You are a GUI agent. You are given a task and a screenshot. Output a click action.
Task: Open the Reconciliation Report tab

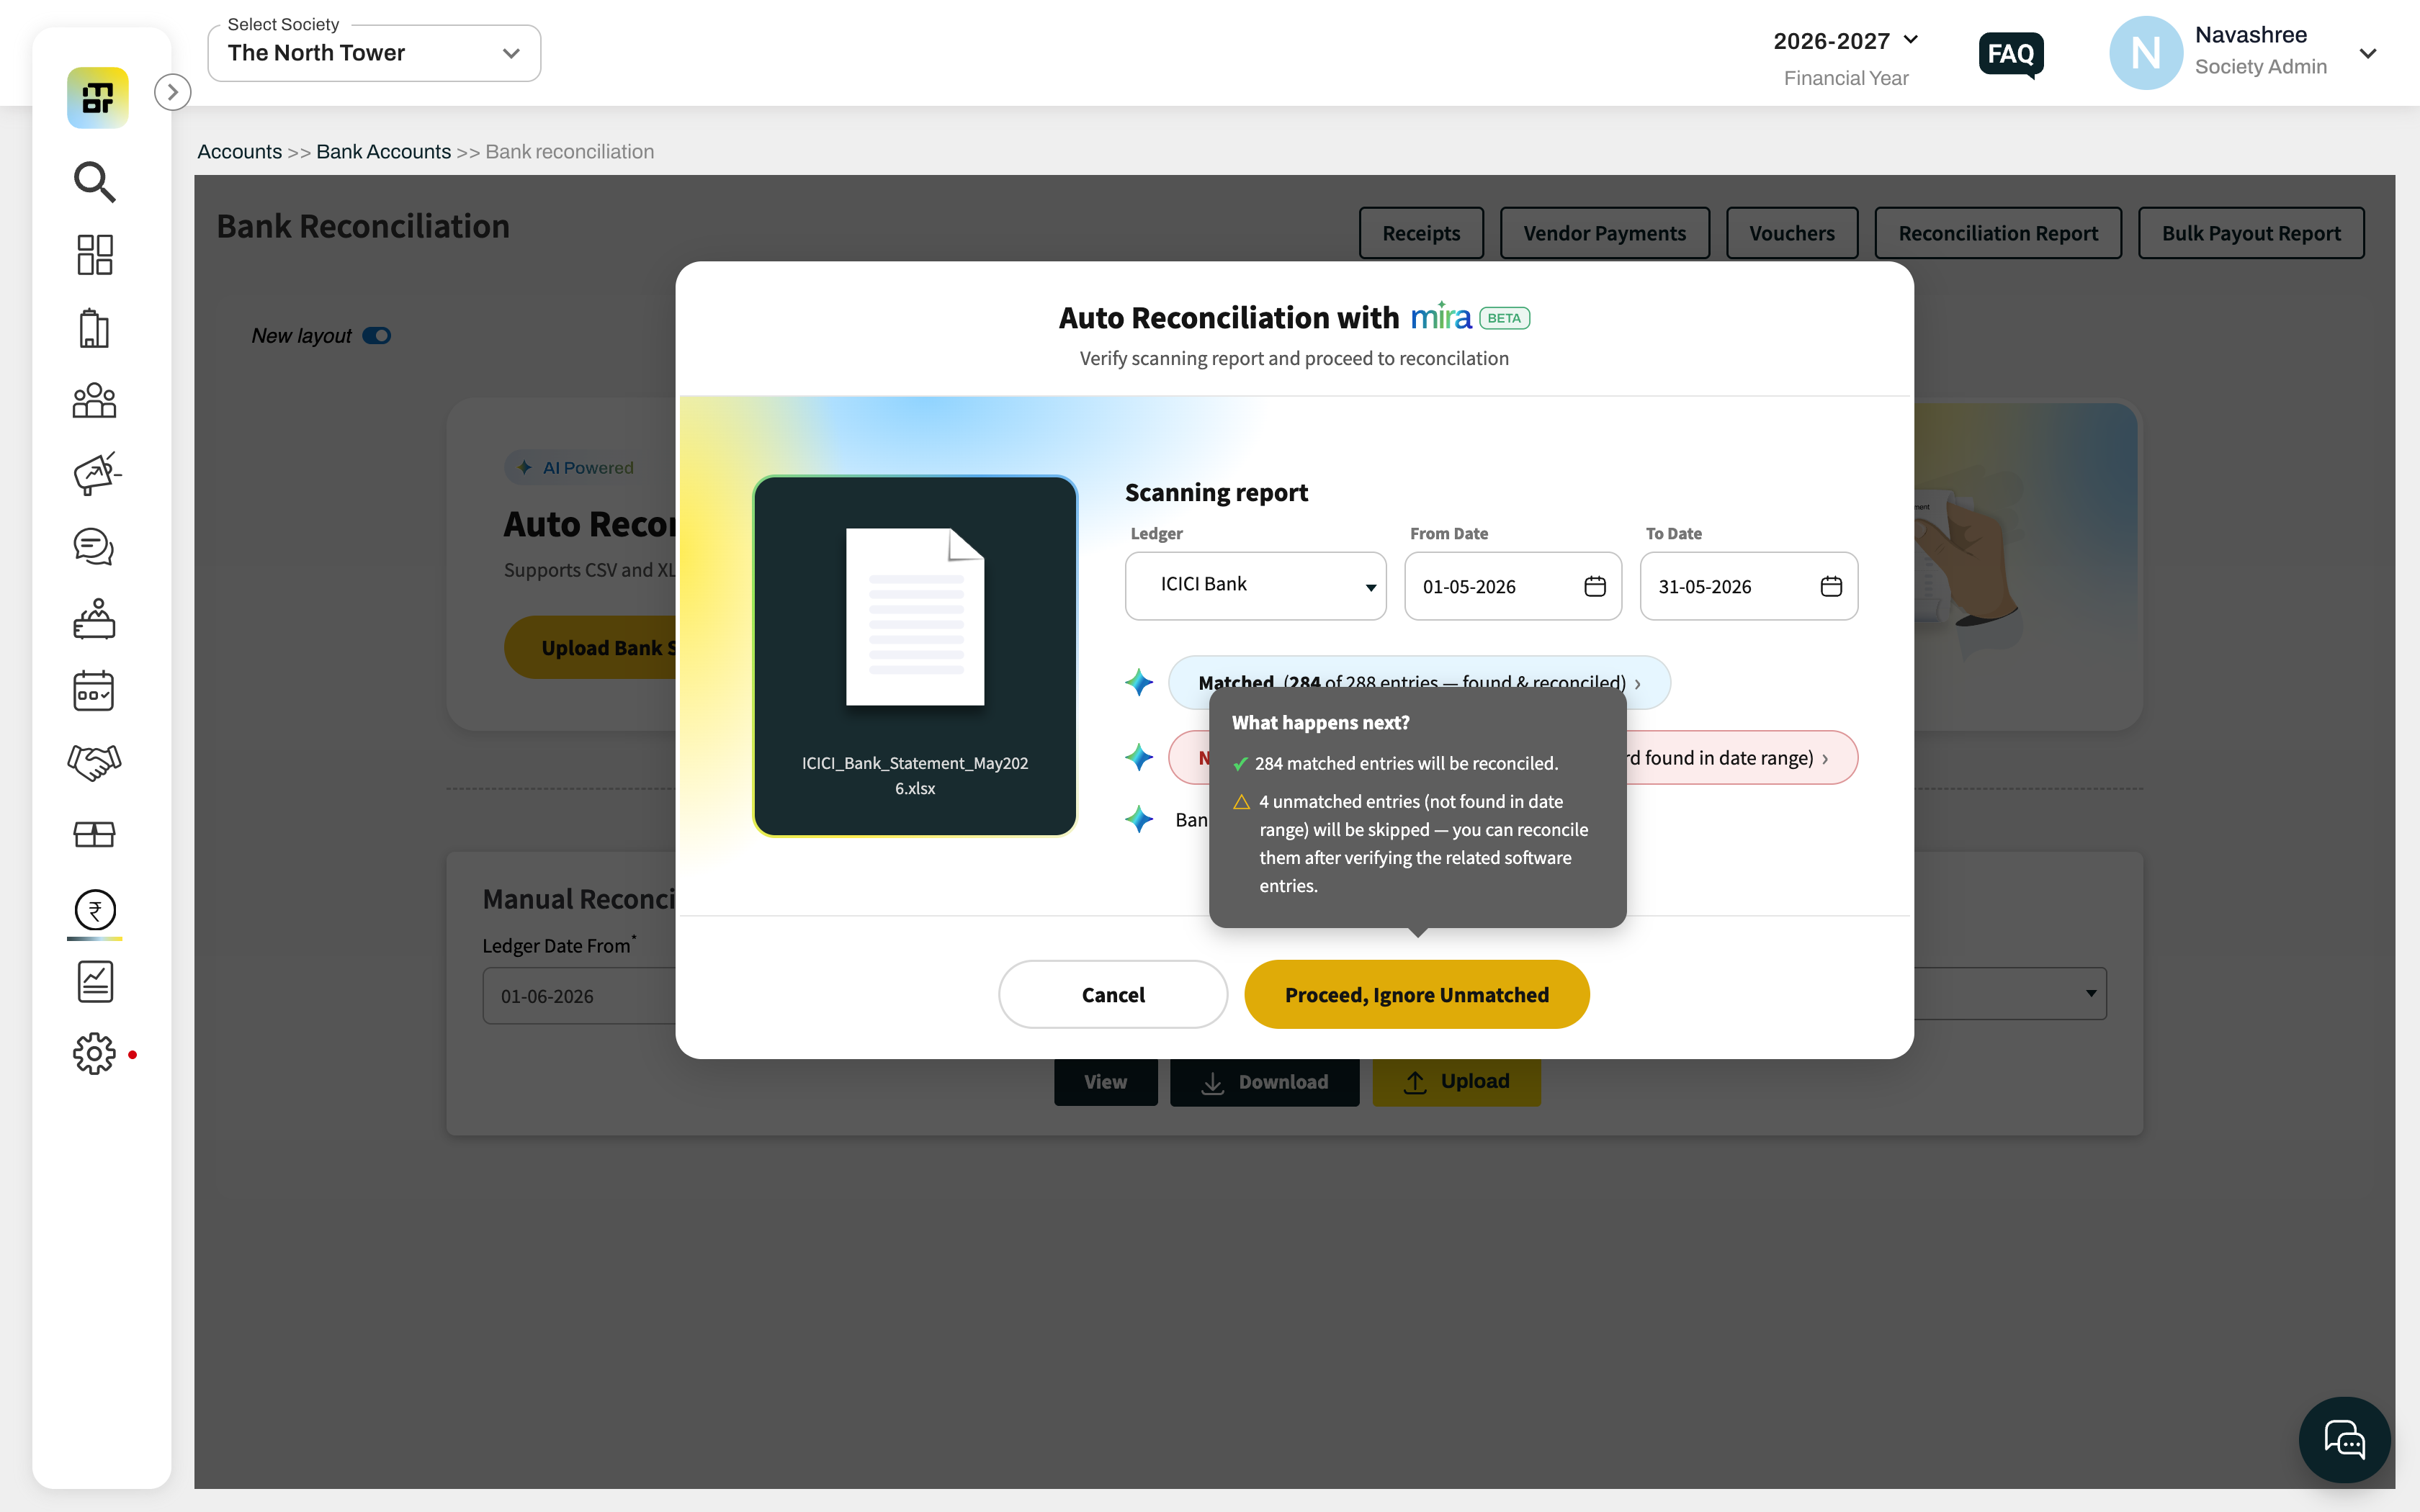point(1998,233)
